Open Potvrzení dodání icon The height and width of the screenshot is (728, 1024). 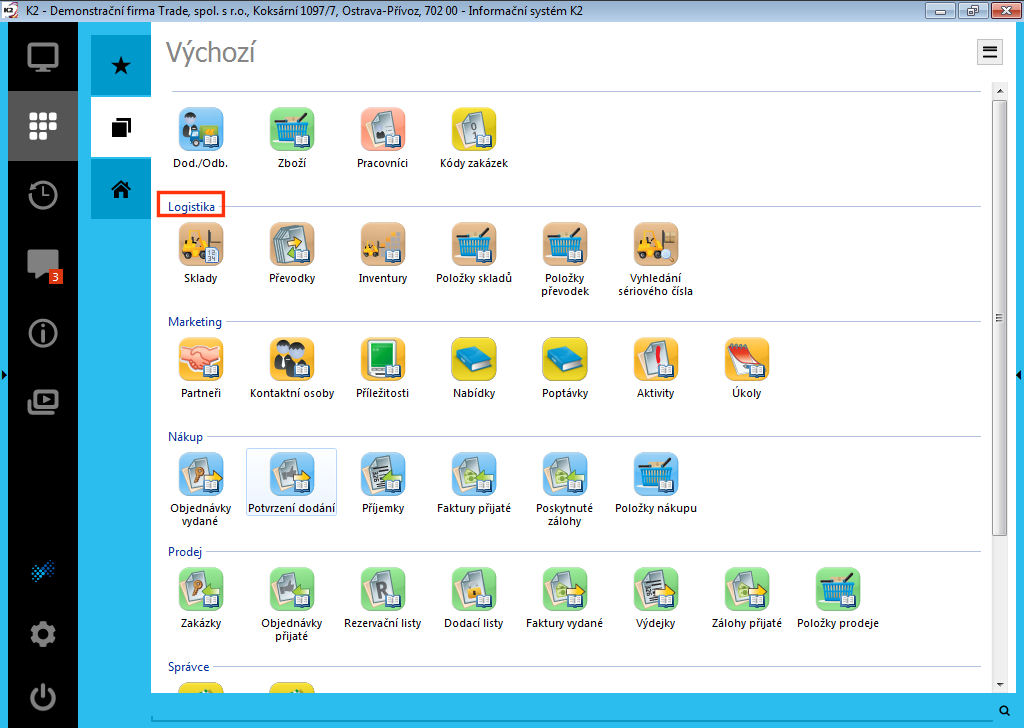292,474
